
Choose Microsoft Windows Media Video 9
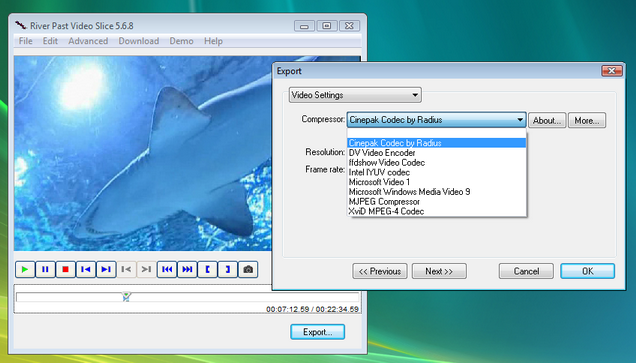coord(437,192)
